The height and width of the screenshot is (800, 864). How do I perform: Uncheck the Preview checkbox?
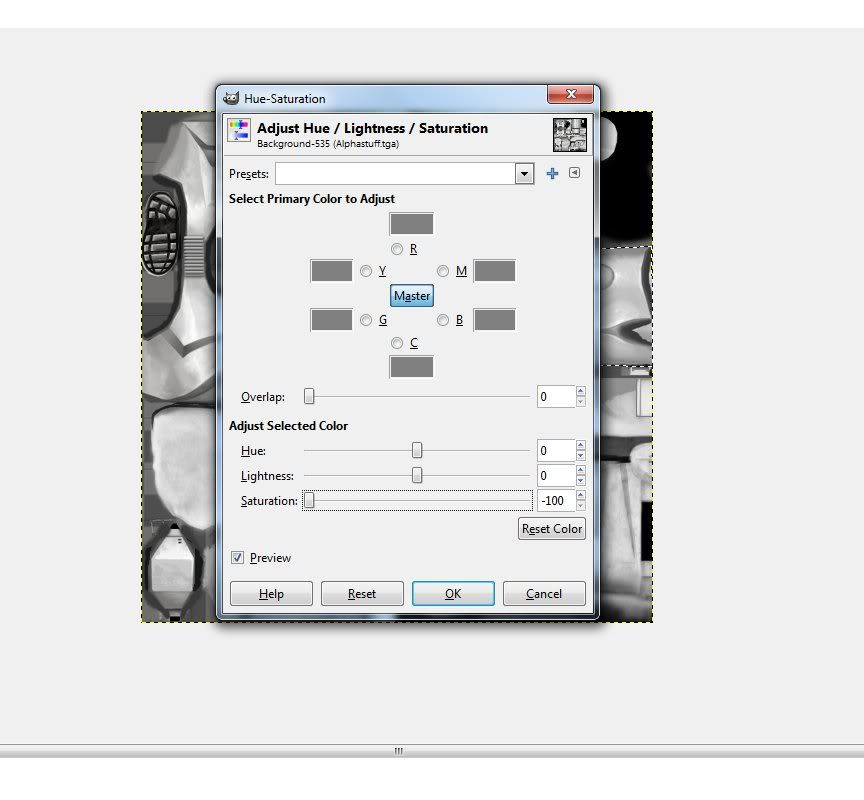coord(237,558)
